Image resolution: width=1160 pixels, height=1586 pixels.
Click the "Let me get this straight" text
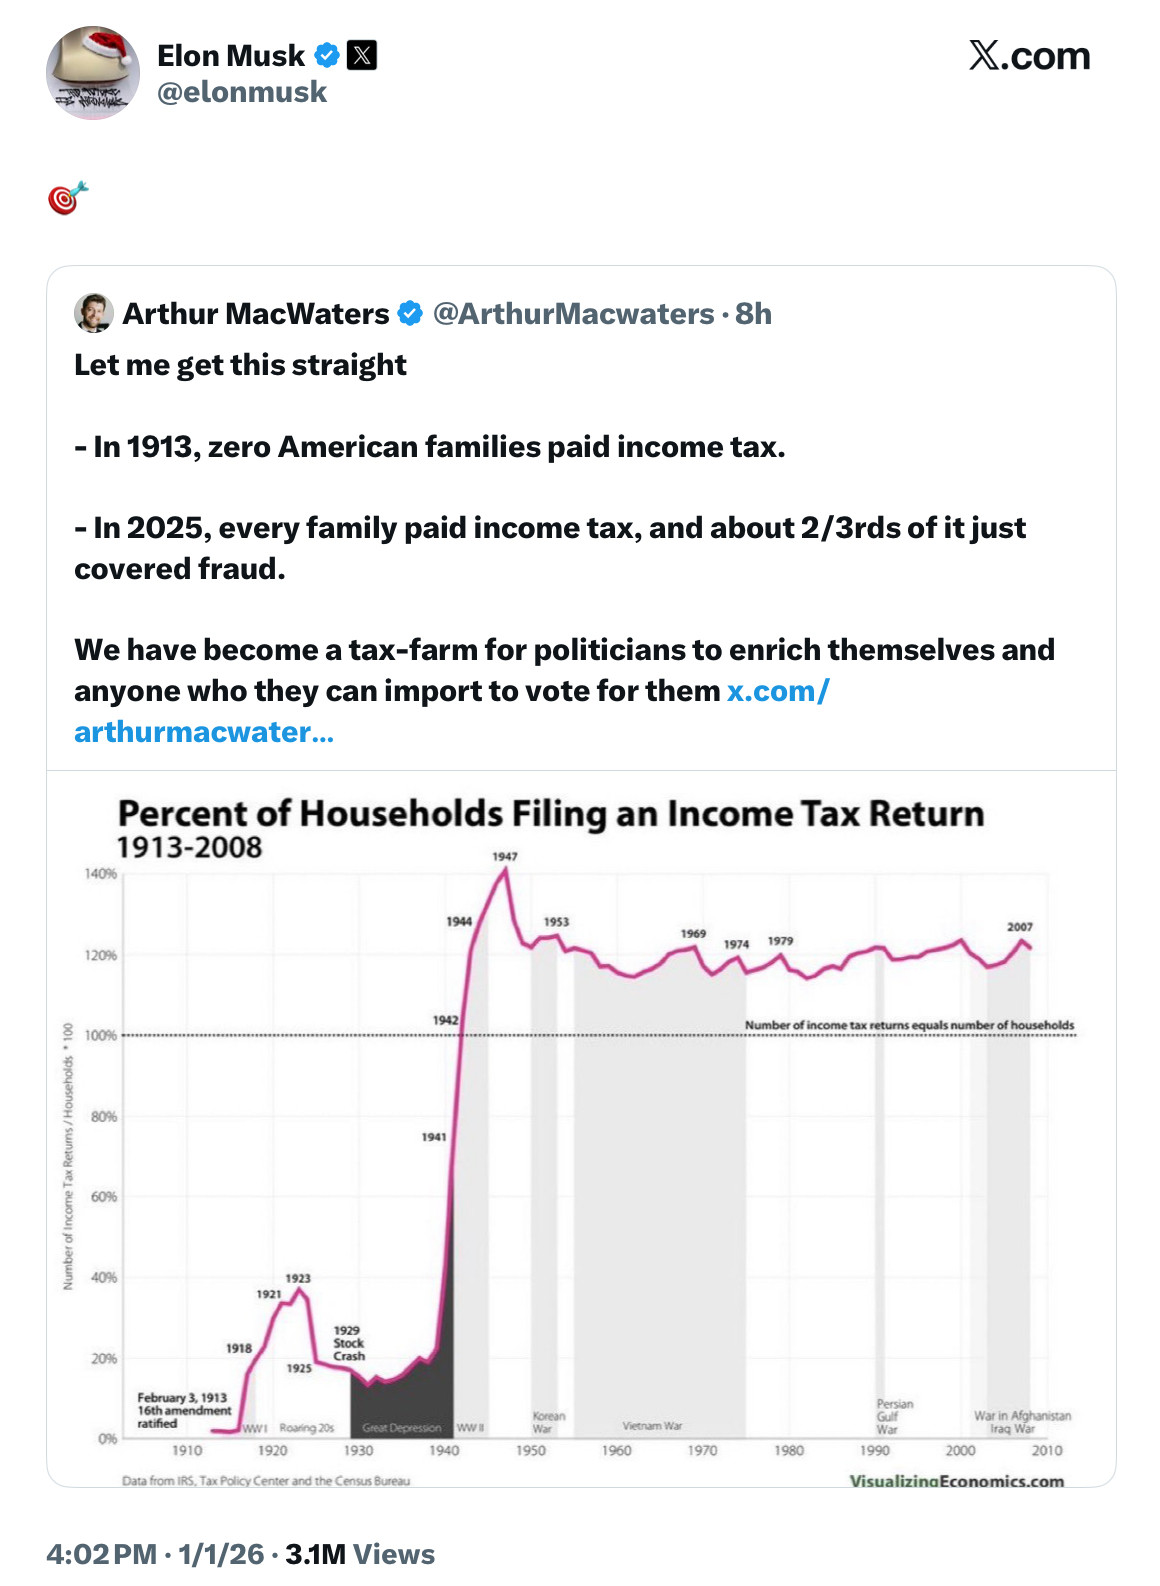click(x=240, y=365)
